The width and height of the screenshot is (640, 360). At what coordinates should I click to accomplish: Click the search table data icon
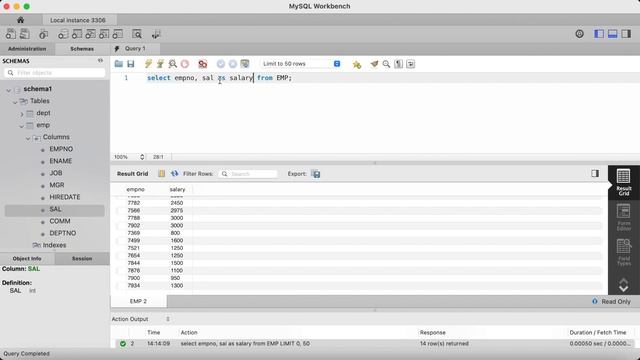pos(137,34)
